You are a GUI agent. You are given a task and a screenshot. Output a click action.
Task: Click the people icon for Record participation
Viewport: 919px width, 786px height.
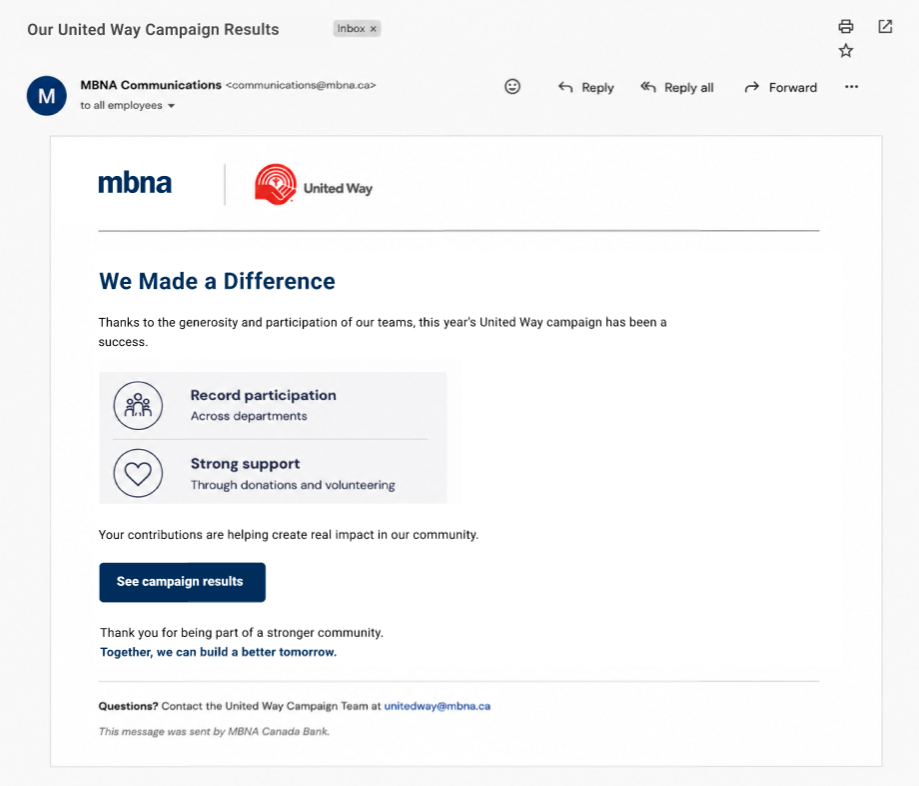pyautogui.click(x=138, y=406)
